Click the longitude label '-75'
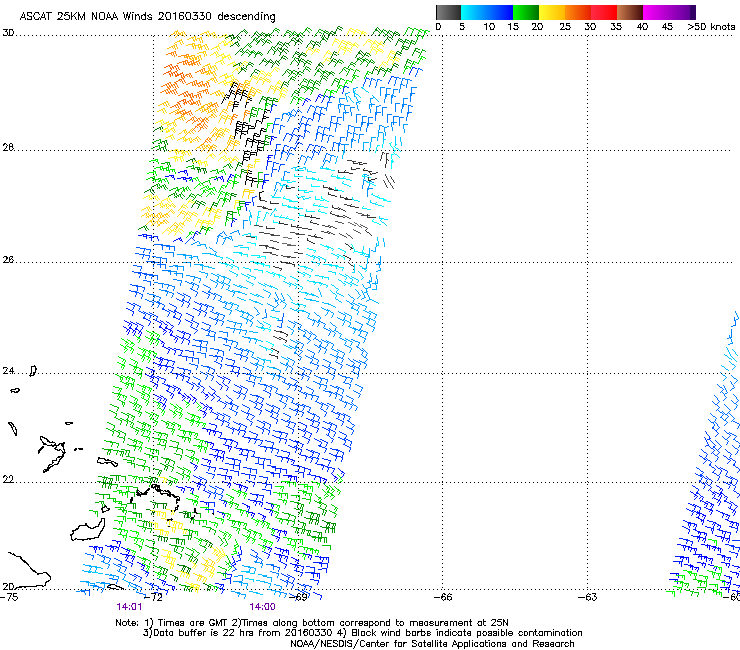740x650 pixels. pos(9,597)
